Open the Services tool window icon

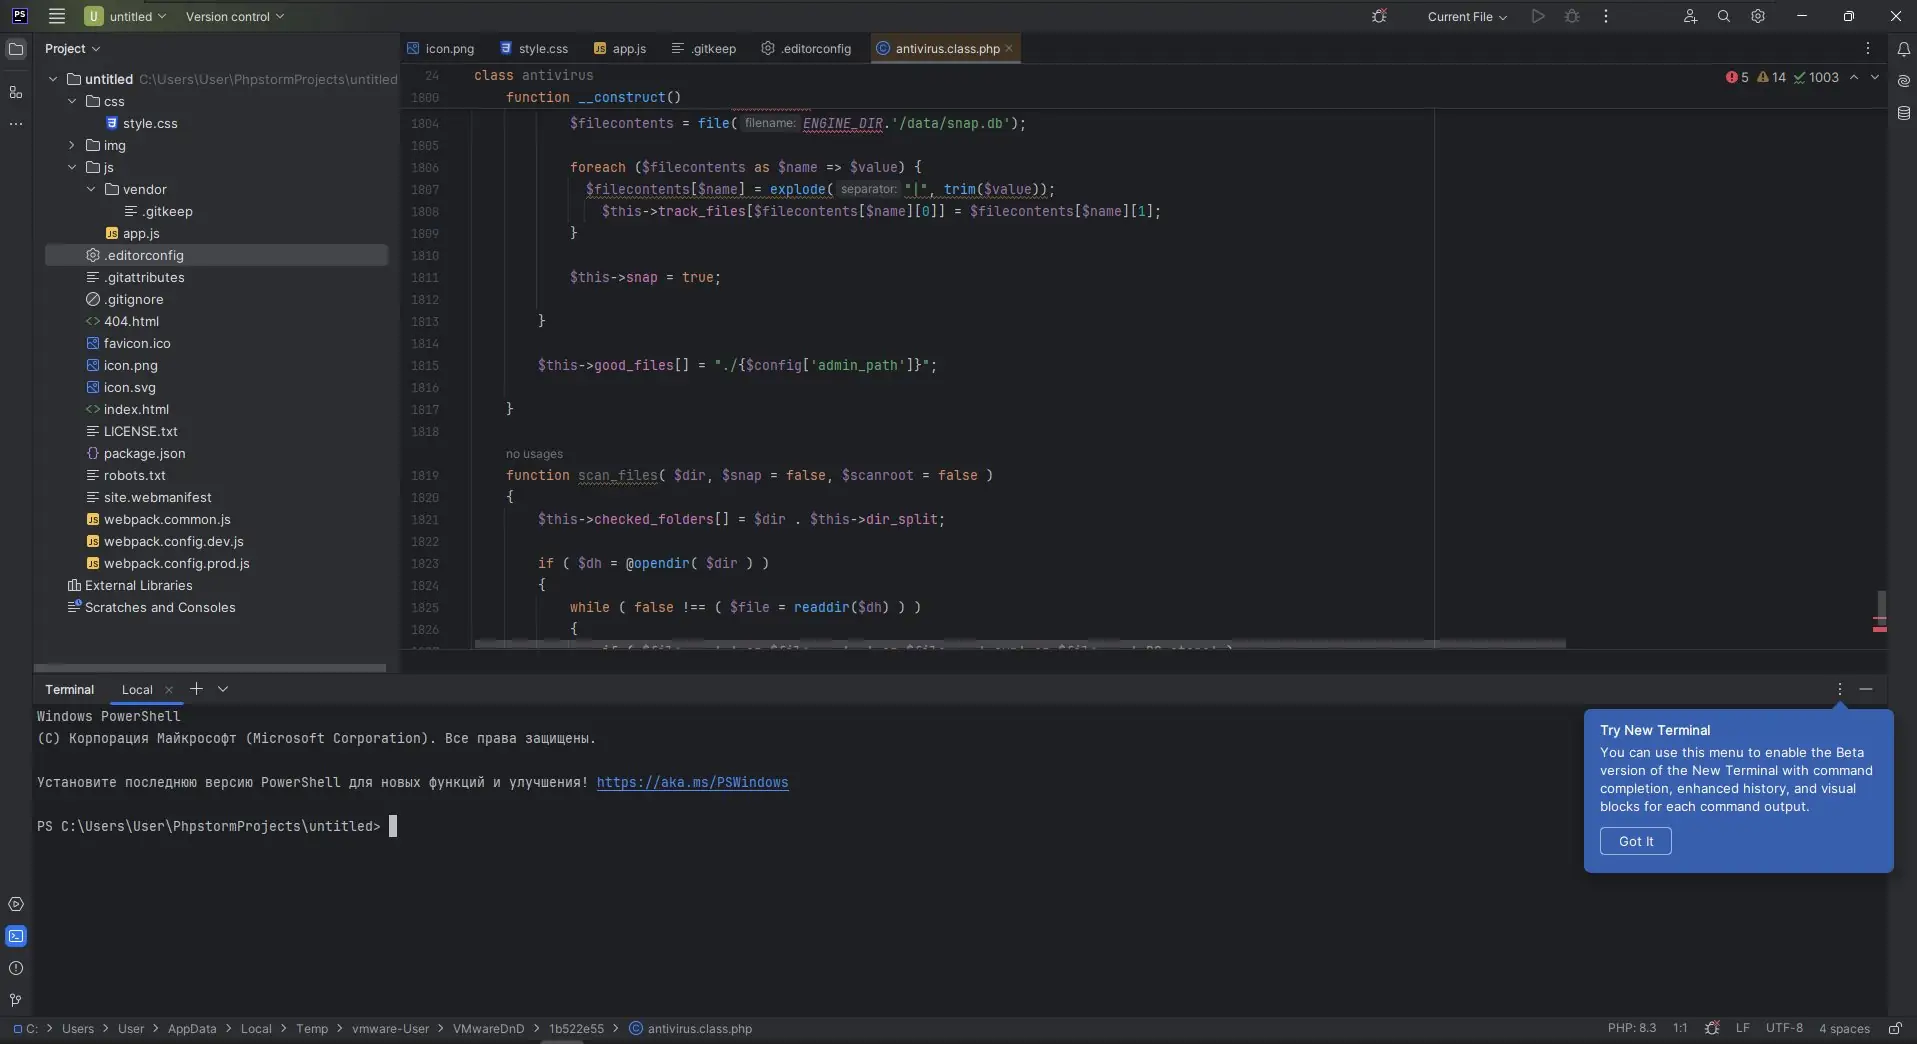pos(16,904)
